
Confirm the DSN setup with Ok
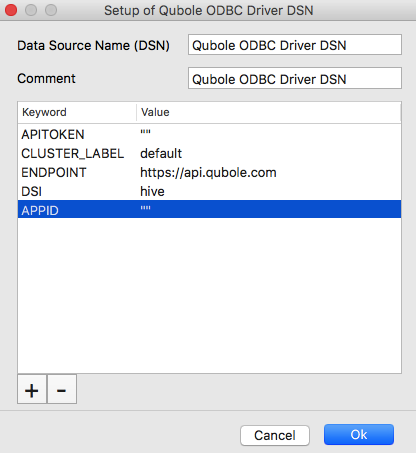click(359, 435)
